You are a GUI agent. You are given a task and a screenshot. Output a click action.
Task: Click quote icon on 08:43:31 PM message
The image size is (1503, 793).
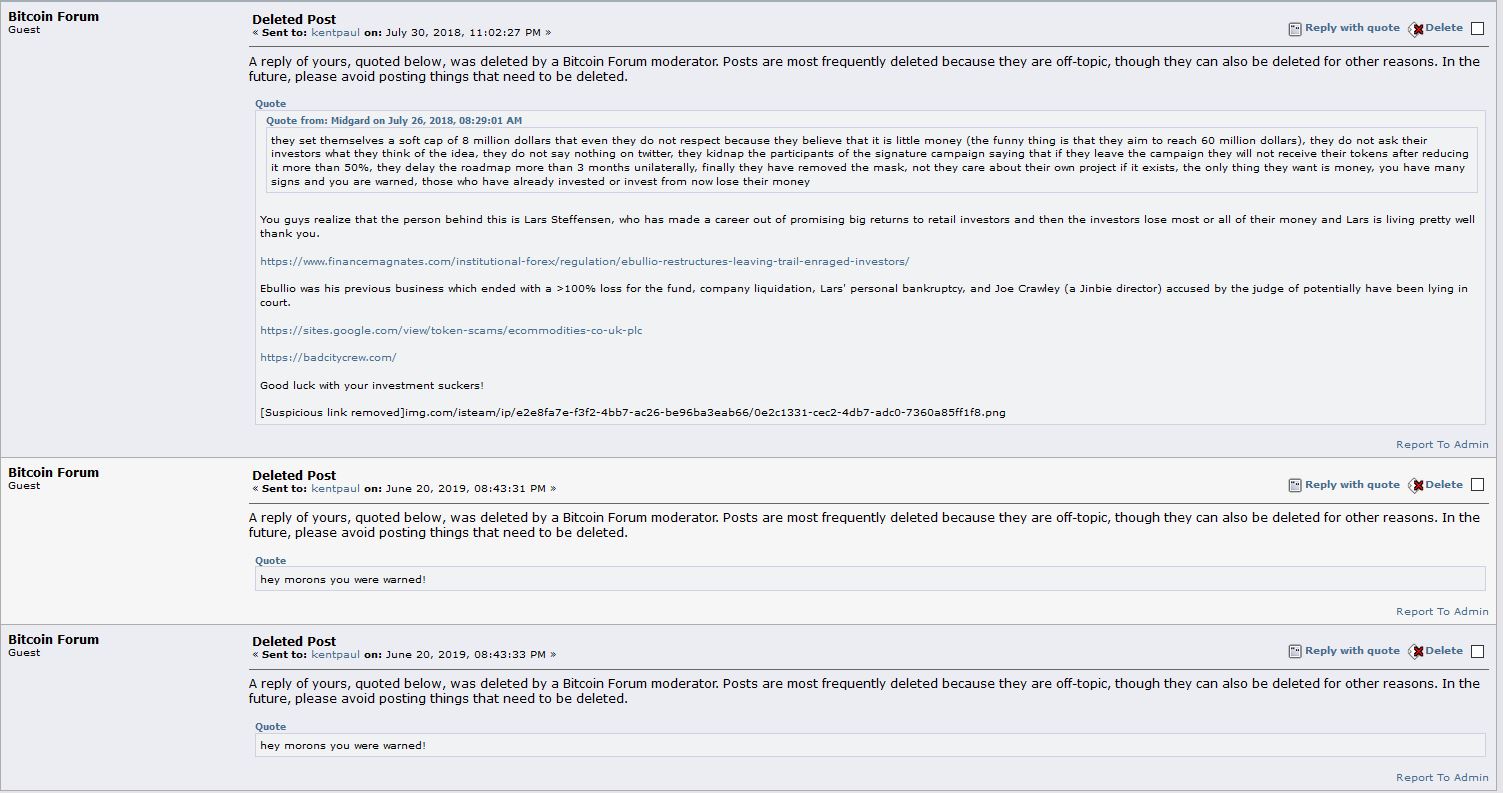1295,485
